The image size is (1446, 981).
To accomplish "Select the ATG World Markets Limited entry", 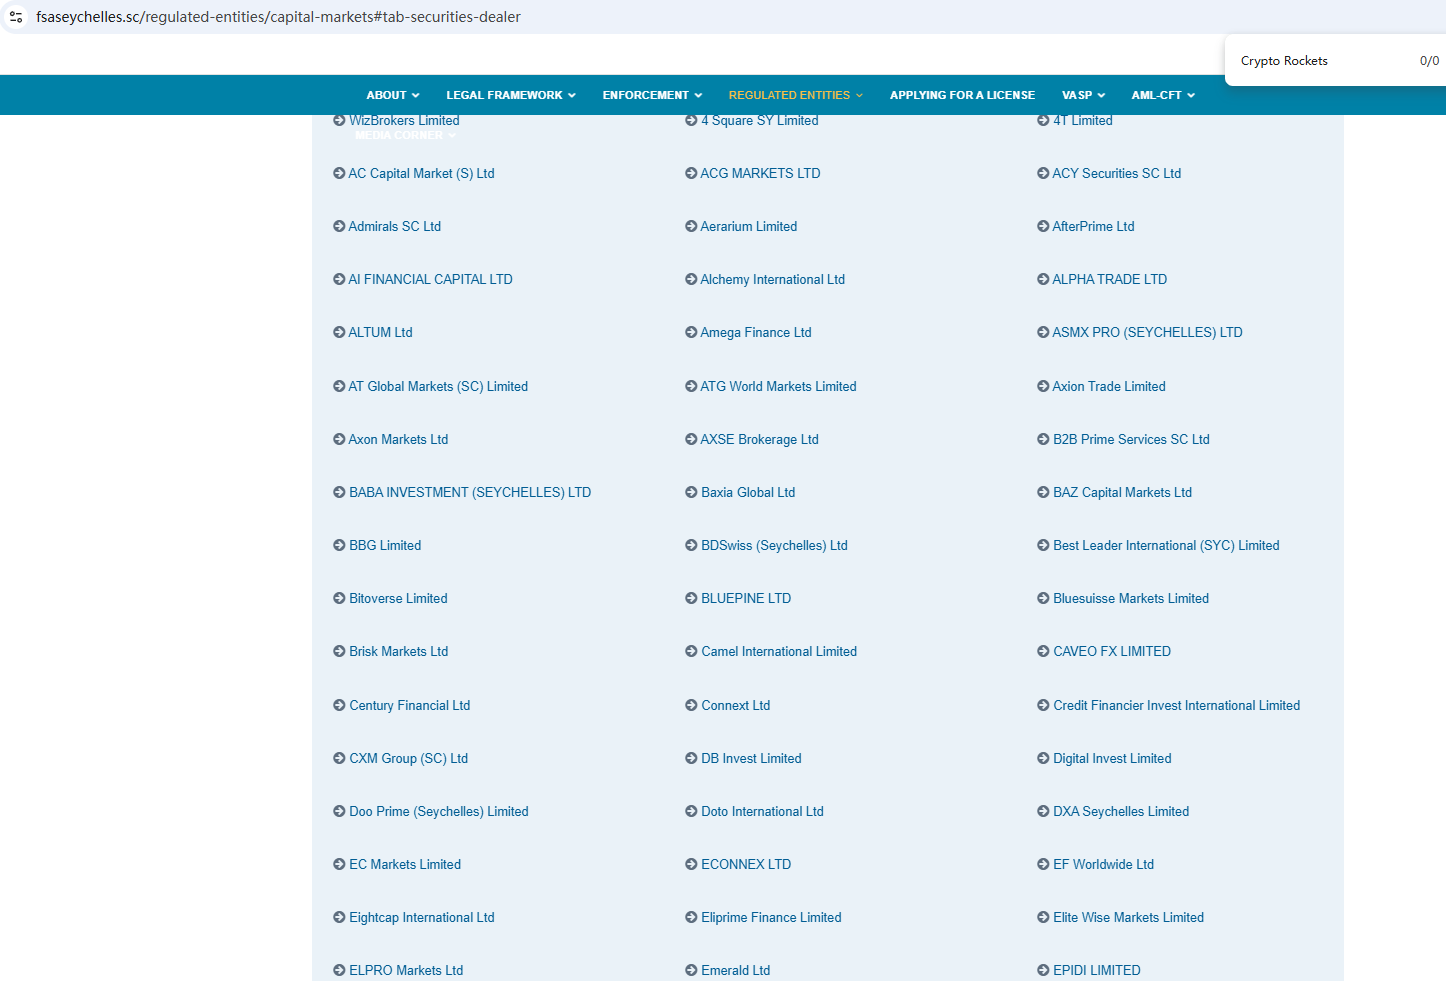I will (x=778, y=386).
